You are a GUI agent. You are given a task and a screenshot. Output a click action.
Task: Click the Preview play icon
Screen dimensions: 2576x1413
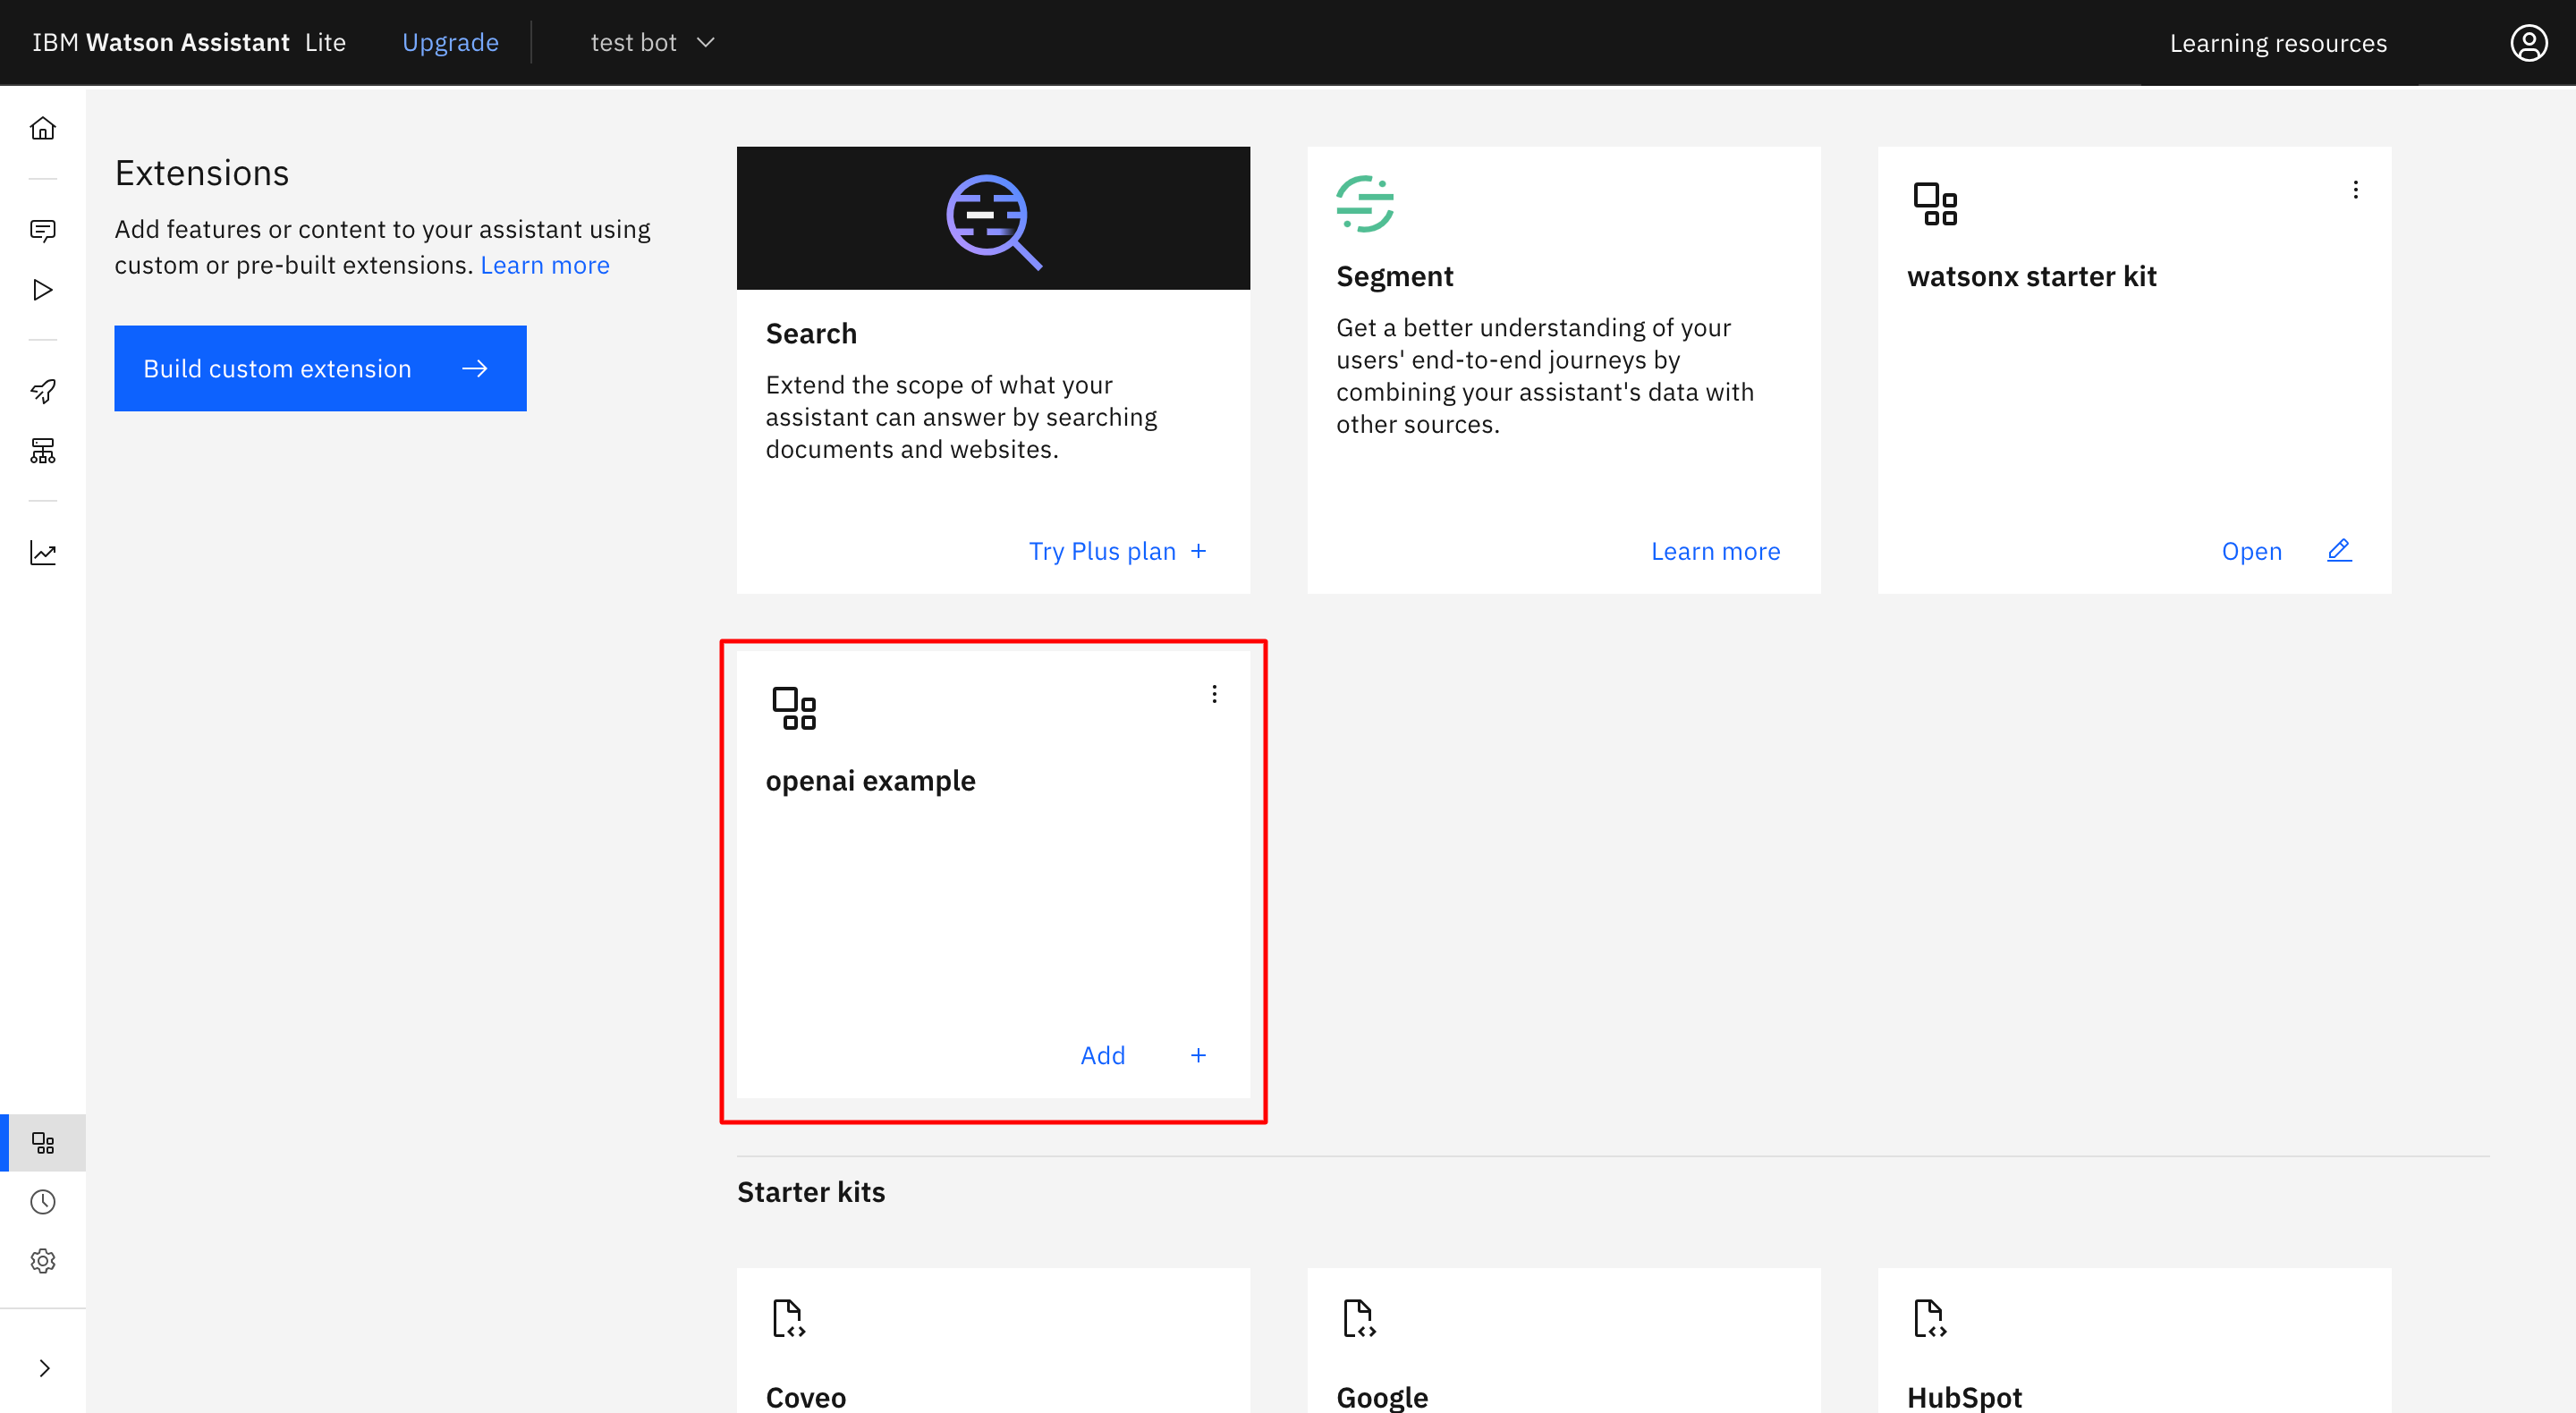[43, 290]
